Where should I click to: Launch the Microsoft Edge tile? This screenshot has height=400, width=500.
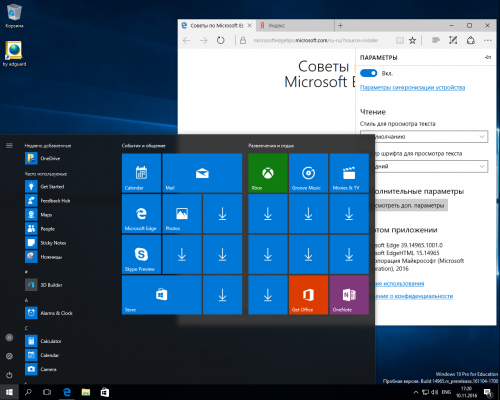coord(141,214)
